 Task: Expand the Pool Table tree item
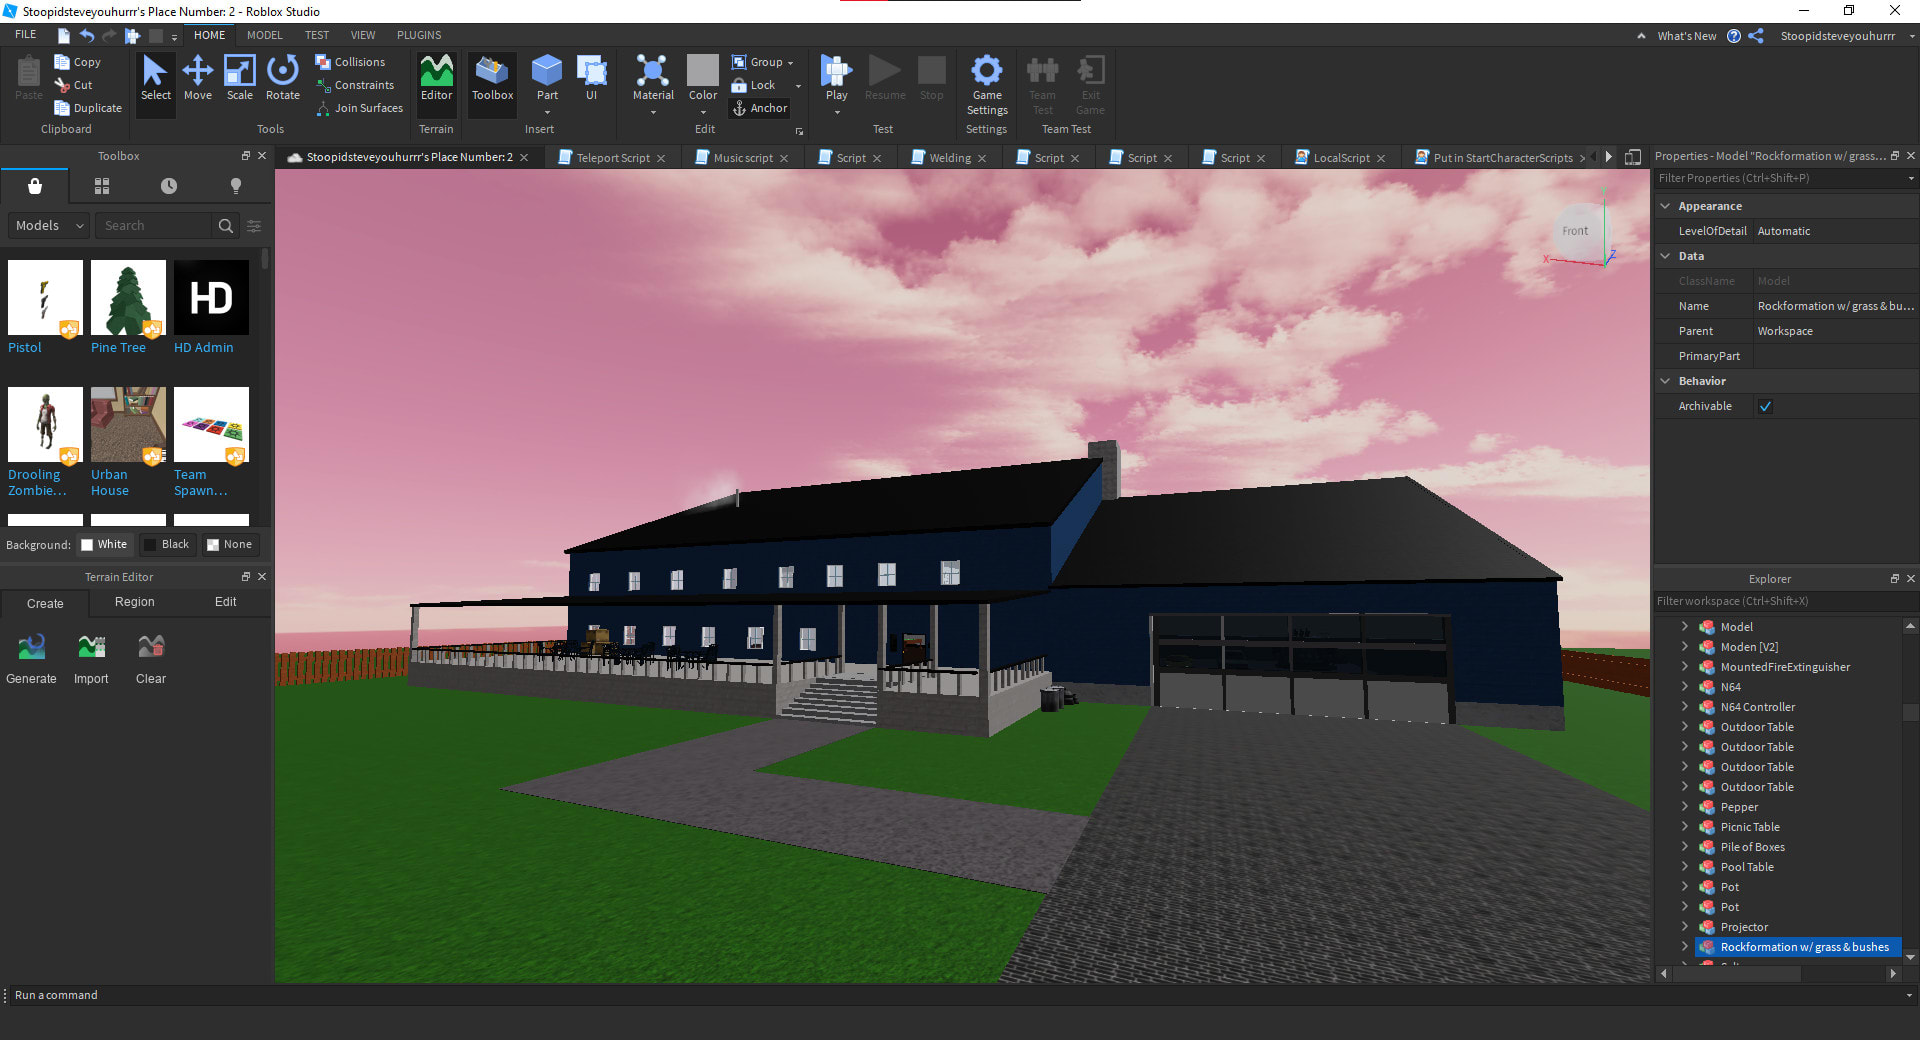point(1685,867)
